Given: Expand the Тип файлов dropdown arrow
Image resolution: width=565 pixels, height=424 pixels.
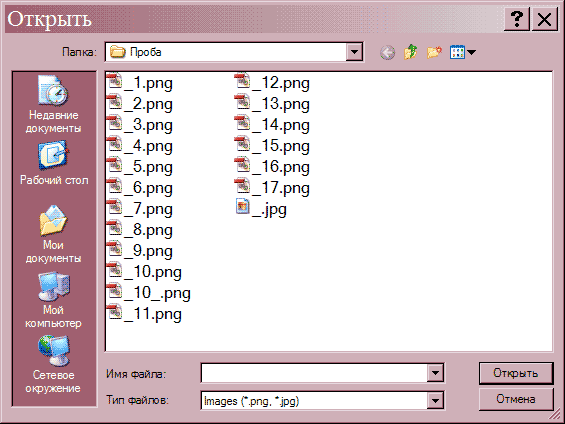Looking at the screenshot, I should pos(435,400).
